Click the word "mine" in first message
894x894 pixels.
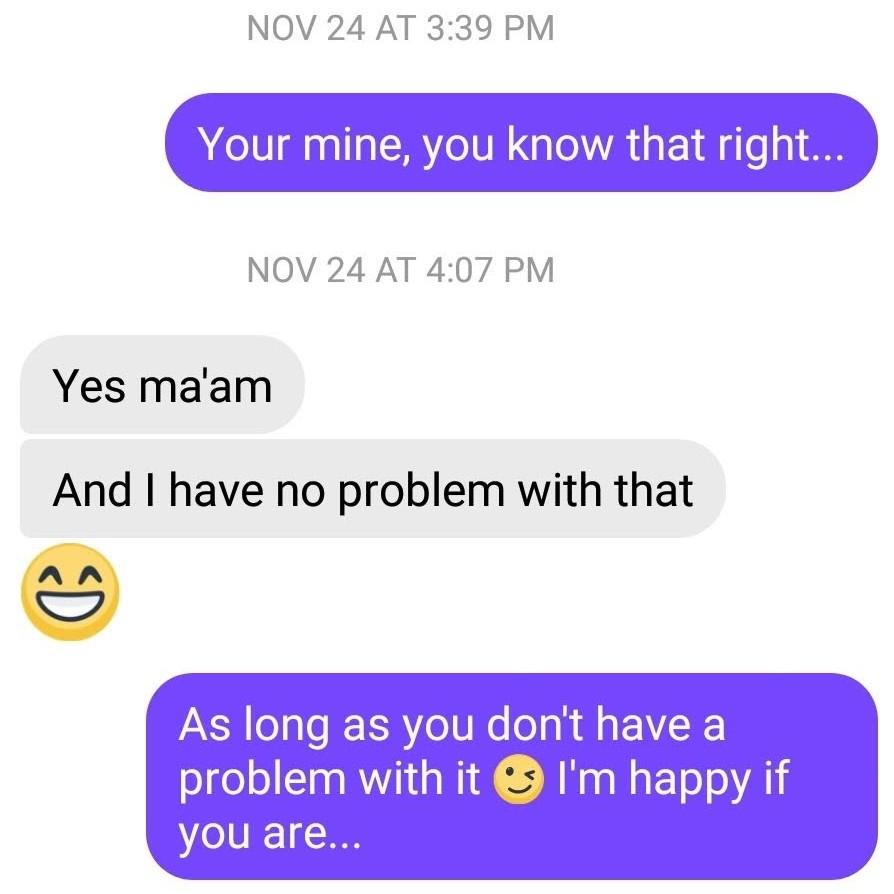(355, 144)
